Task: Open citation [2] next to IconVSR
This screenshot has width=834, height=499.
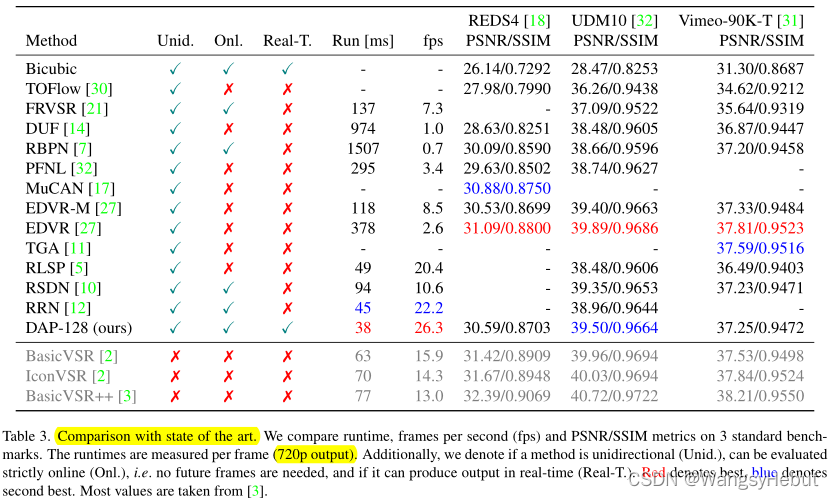Action: point(101,376)
